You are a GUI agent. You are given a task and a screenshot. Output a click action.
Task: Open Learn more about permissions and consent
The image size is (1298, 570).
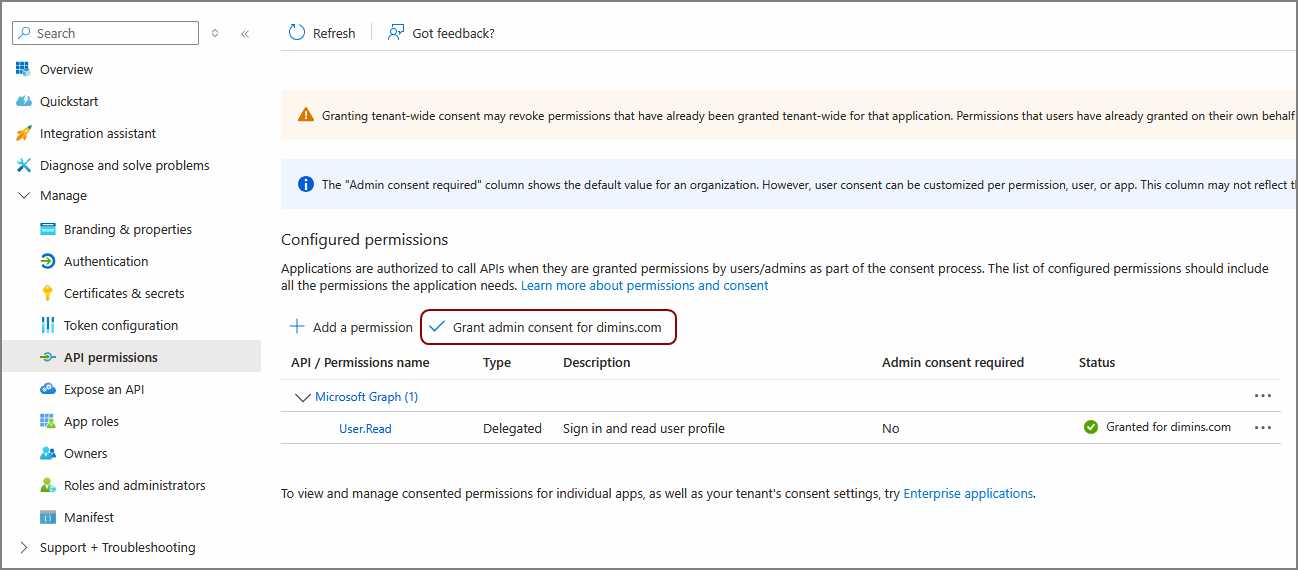point(645,285)
